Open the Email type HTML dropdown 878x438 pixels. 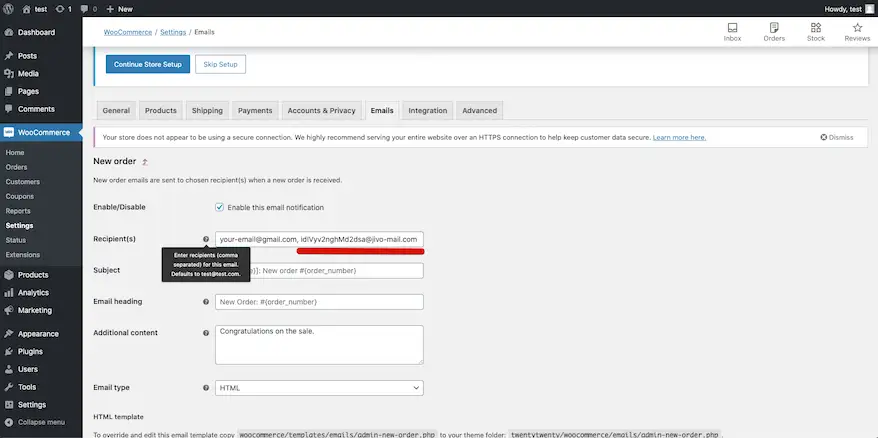[319, 388]
